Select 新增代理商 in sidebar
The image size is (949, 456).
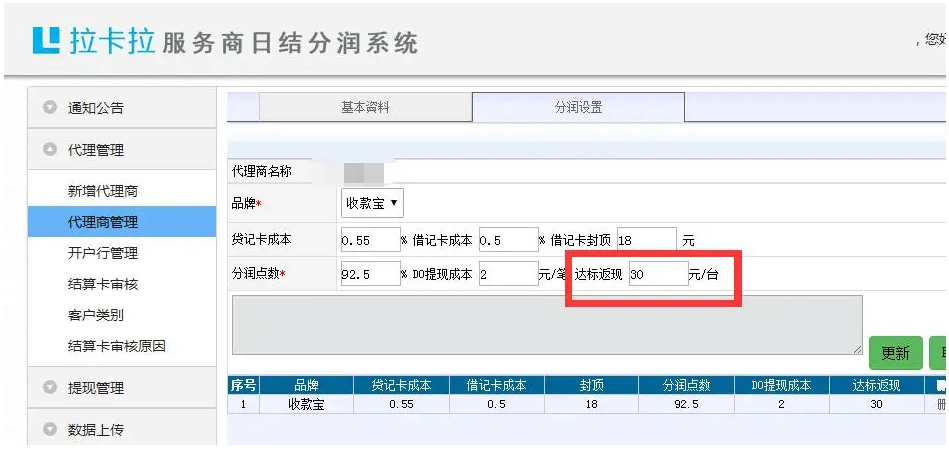pyautogui.click(x=103, y=191)
